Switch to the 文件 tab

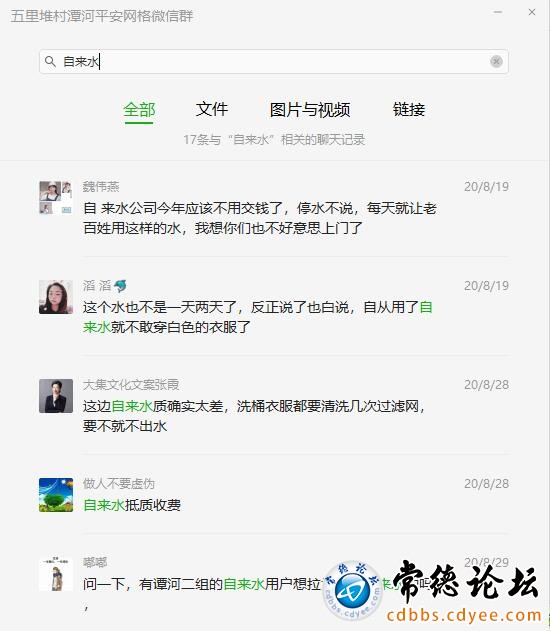click(x=212, y=109)
